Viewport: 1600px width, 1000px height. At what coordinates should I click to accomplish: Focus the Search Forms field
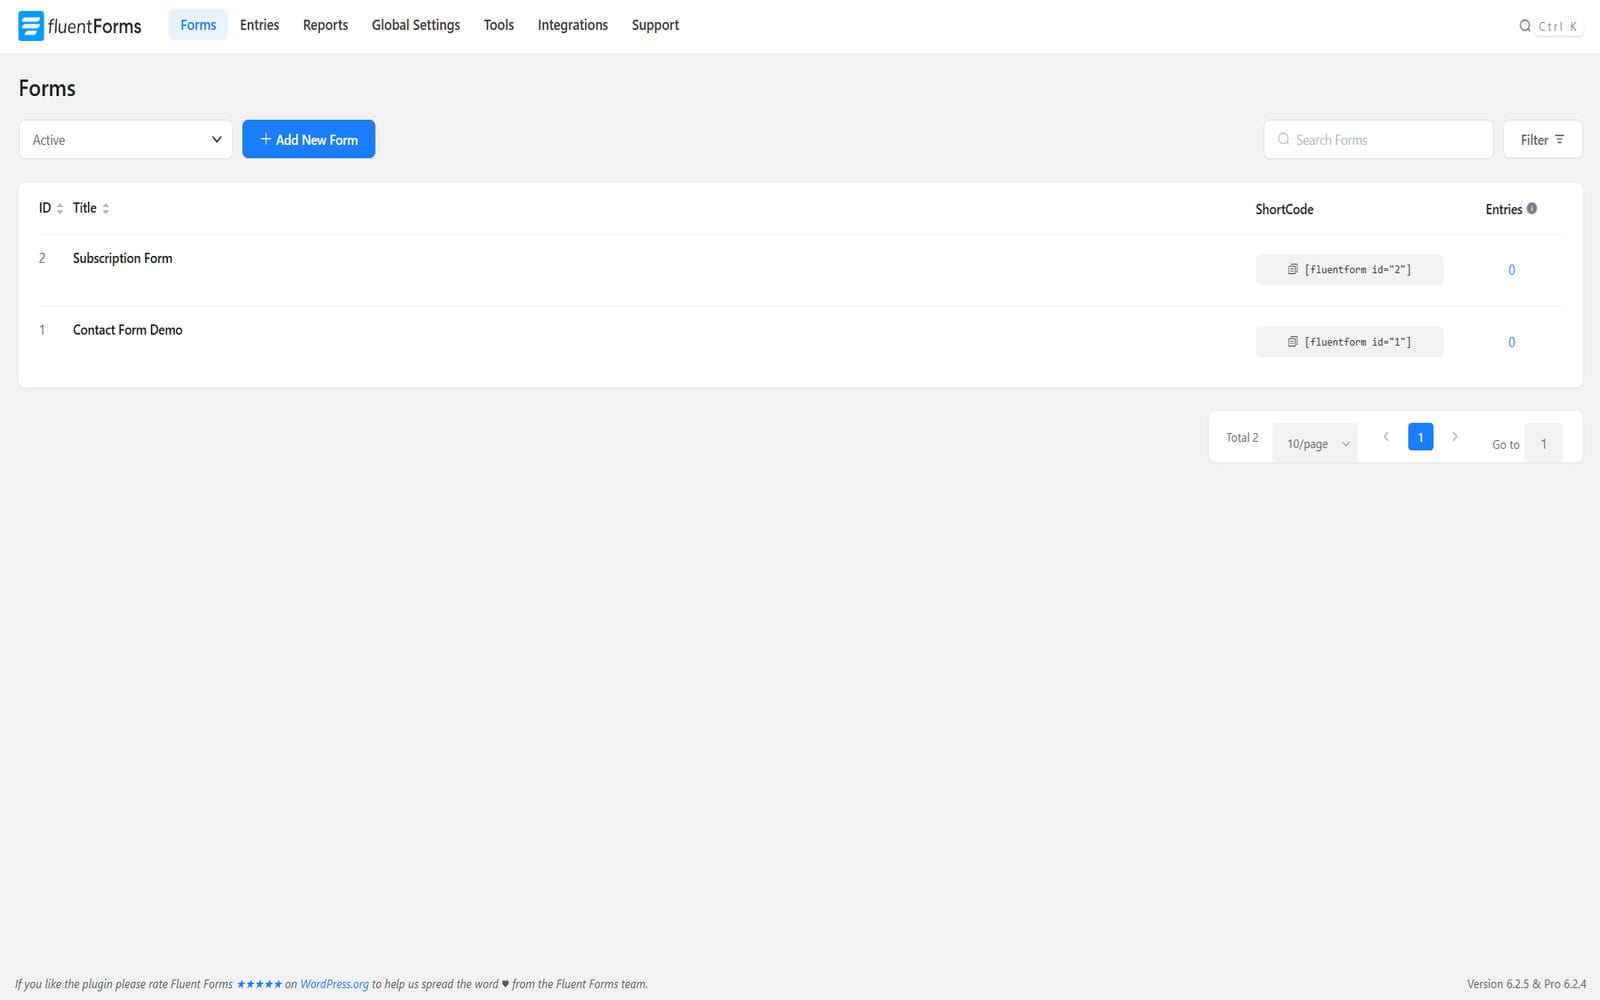tap(1378, 139)
